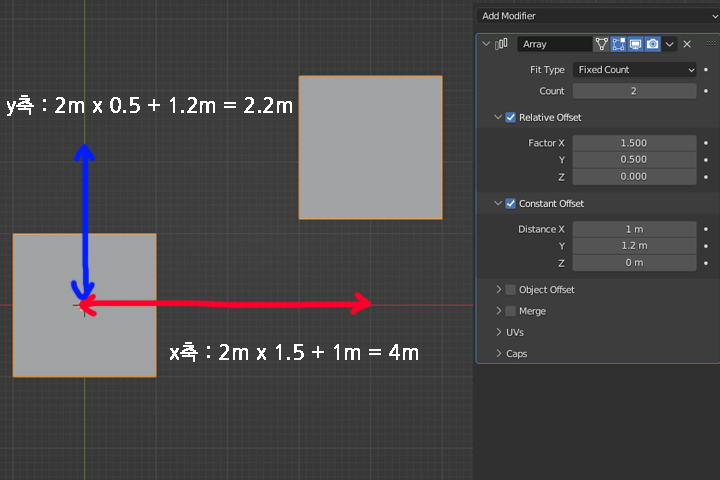
Task: Grab the Array modifier drag handle
Action: point(710,44)
